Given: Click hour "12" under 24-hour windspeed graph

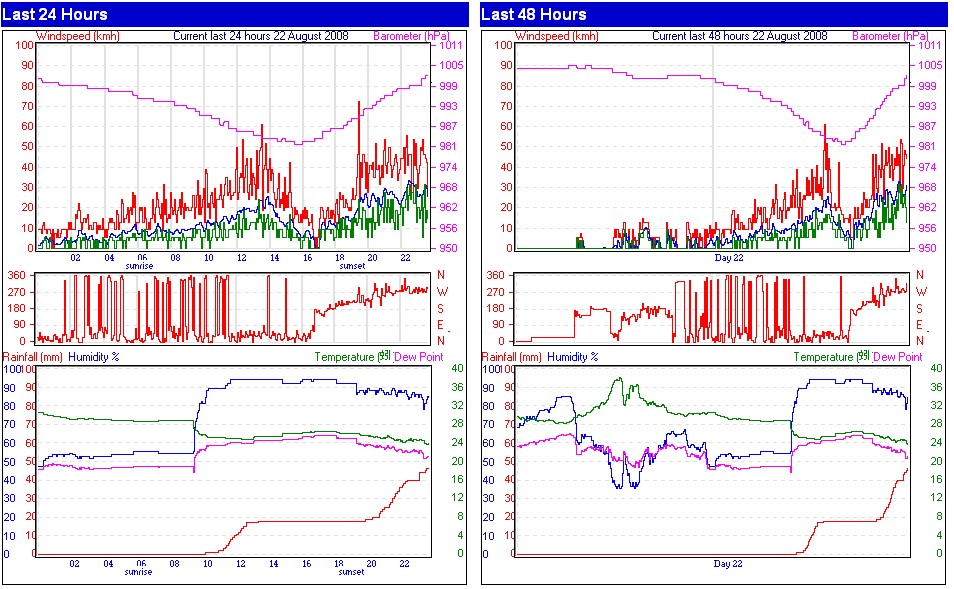Looking at the screenshot, I should tap(242, 258).
